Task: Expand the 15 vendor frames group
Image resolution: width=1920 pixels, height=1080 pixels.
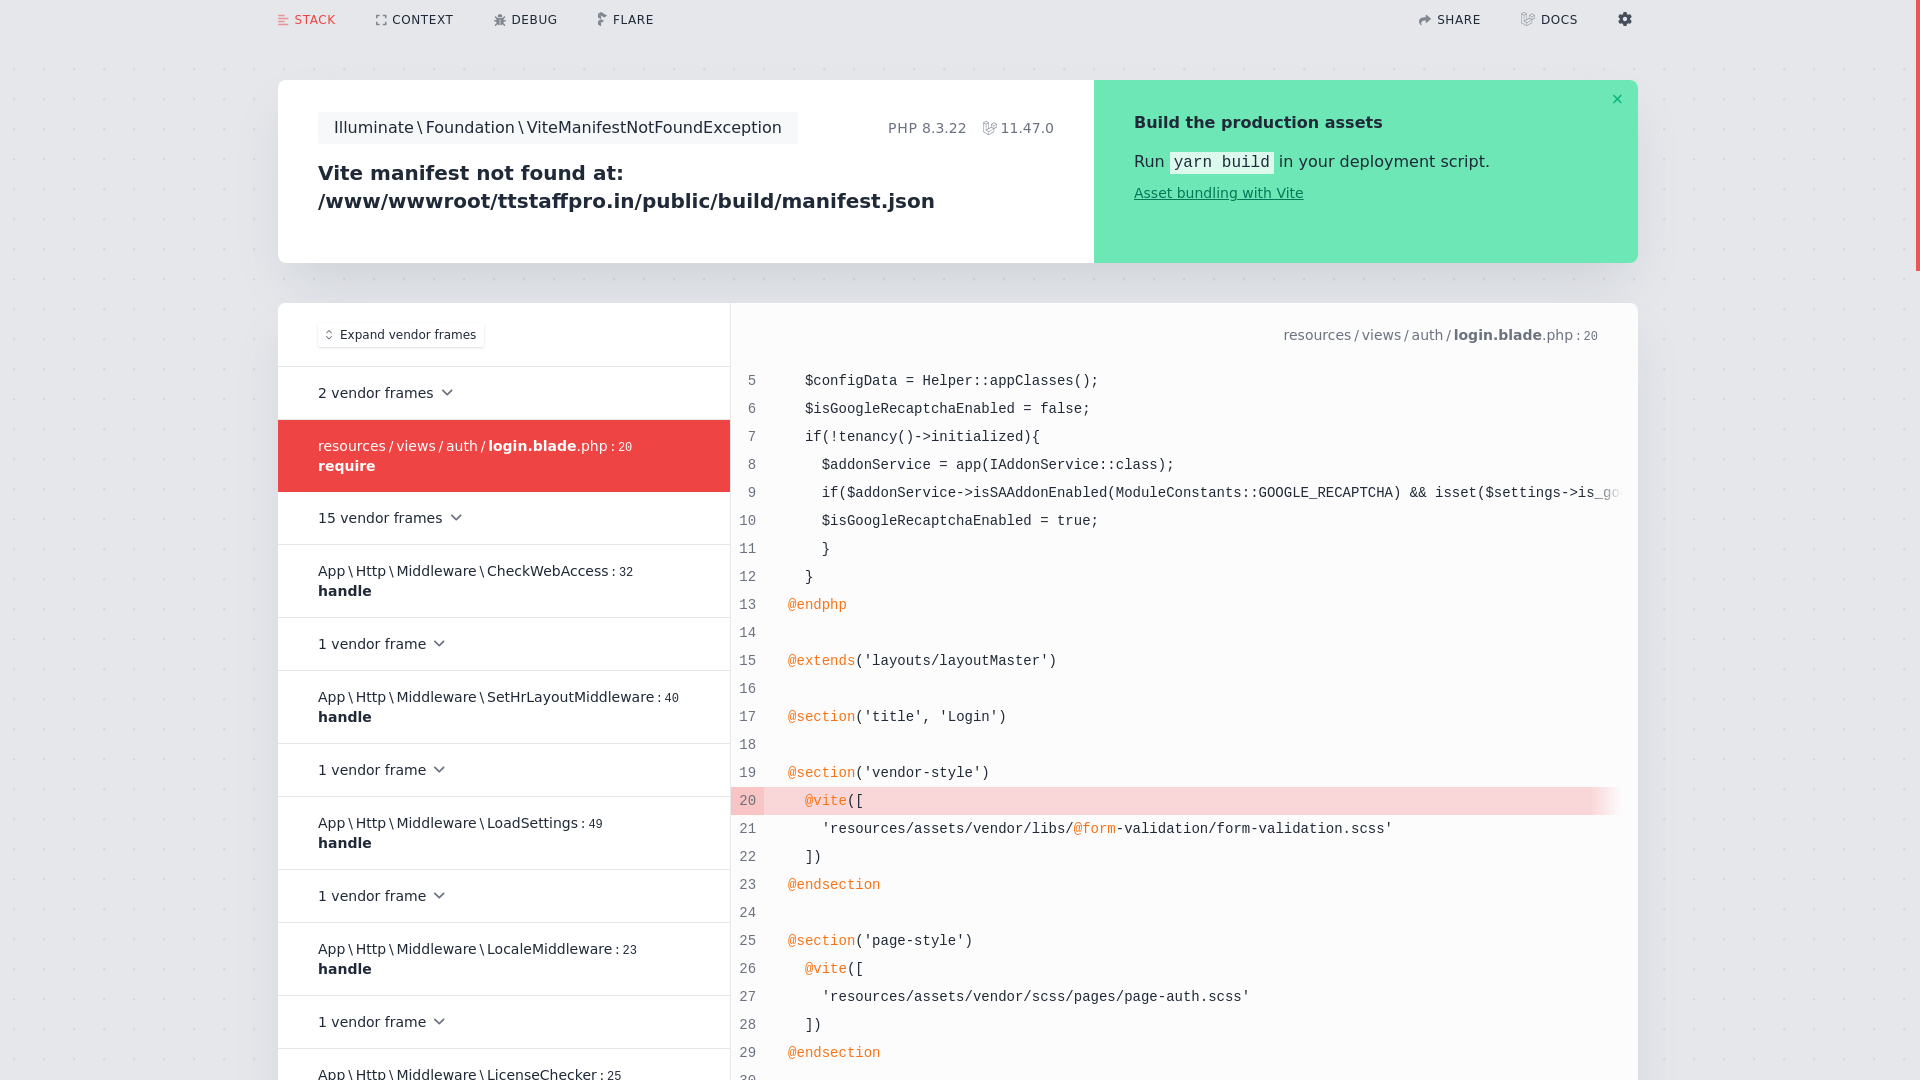Action: pyautogui.click(x=504, y=518)
